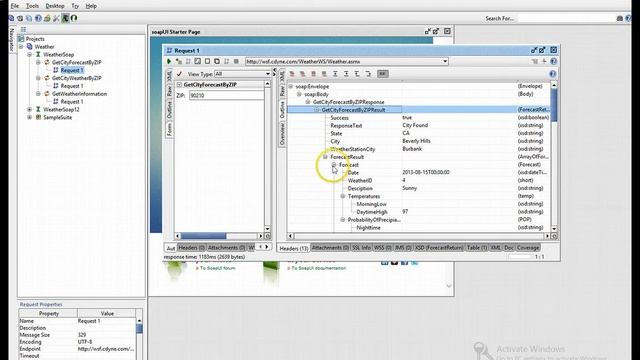The width and height of the screenshot is (640, 360).
Task: Select the response Attachments (0) tab
Action: (330, 247)
